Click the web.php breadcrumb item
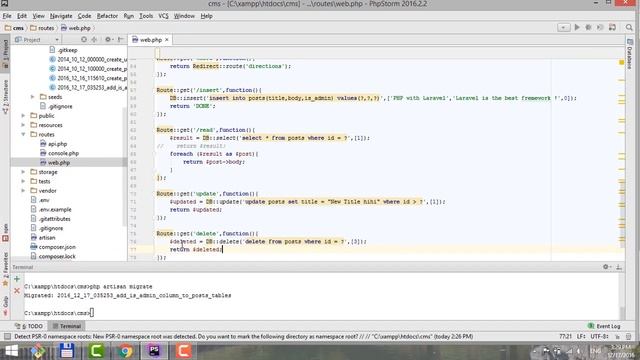 pyautogui.click(x=76, y=28)
